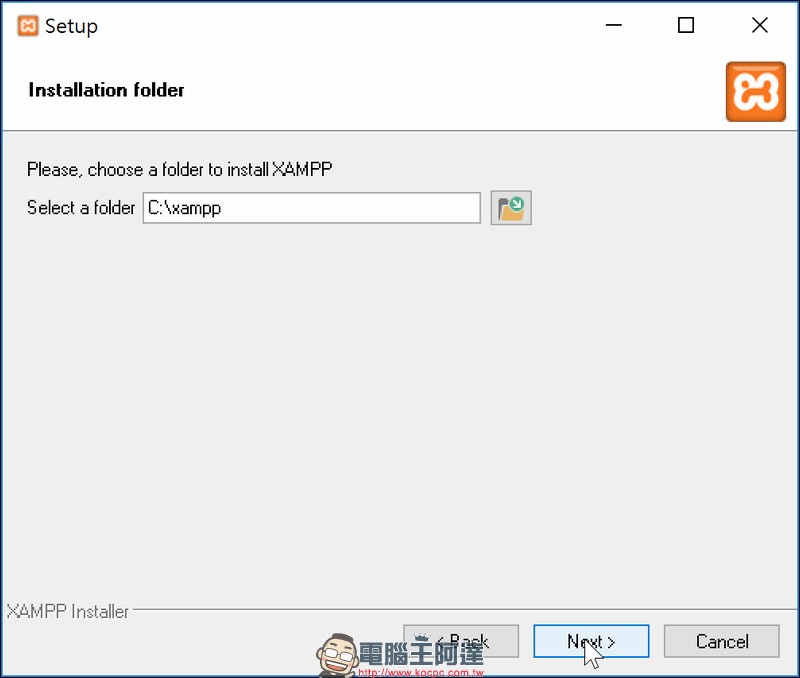
Task: Close the Setup window
Action: tap(760, 25)
